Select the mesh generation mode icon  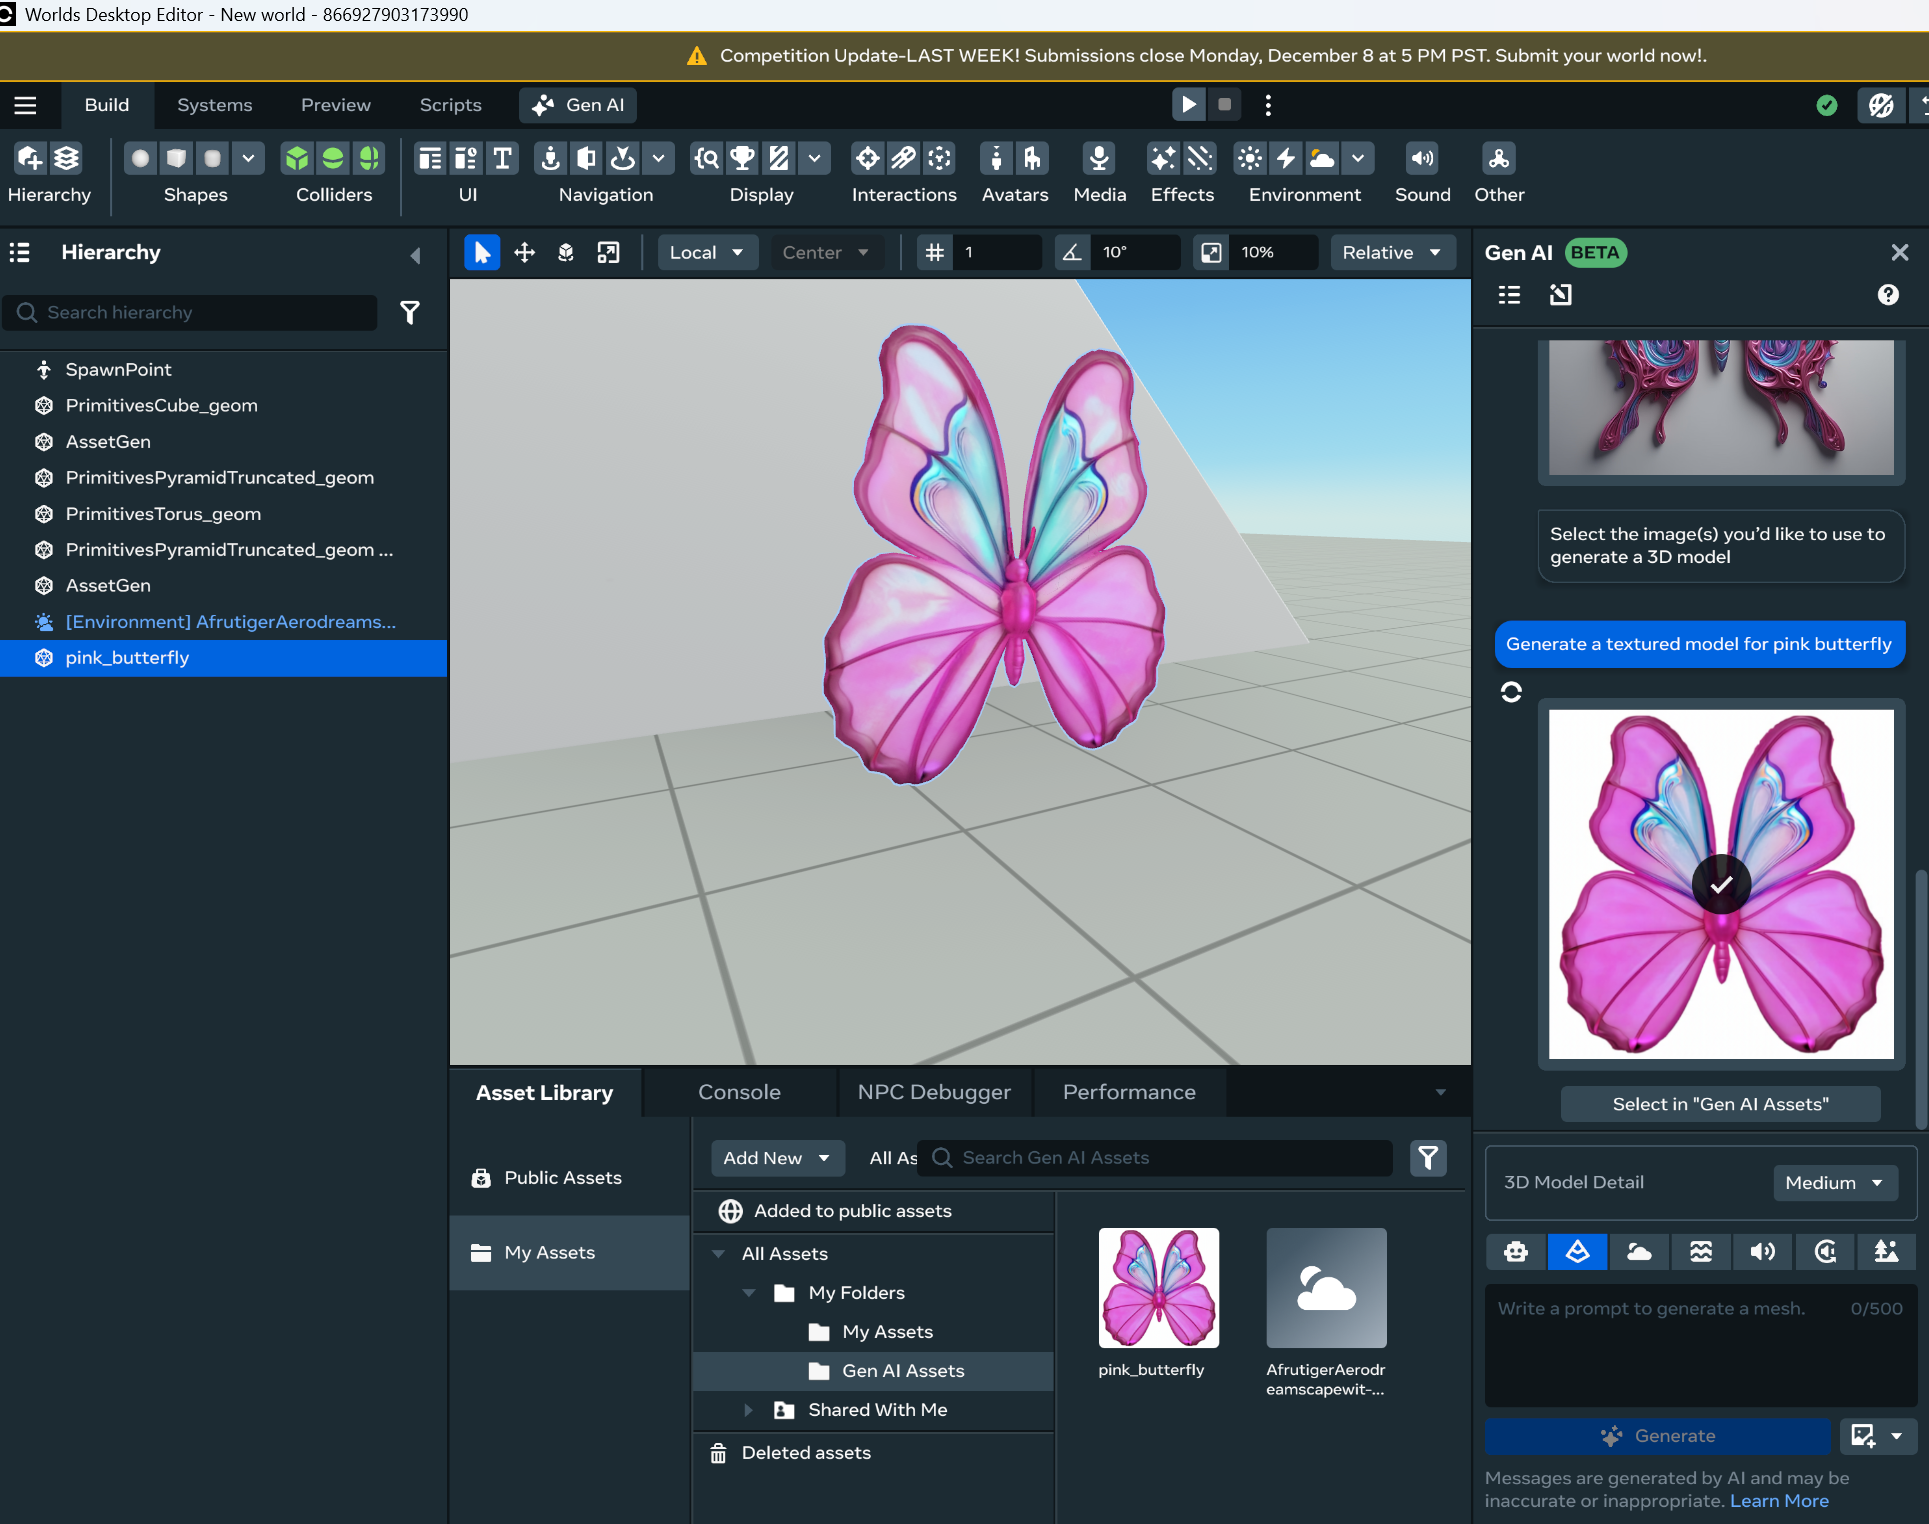1577,1252
